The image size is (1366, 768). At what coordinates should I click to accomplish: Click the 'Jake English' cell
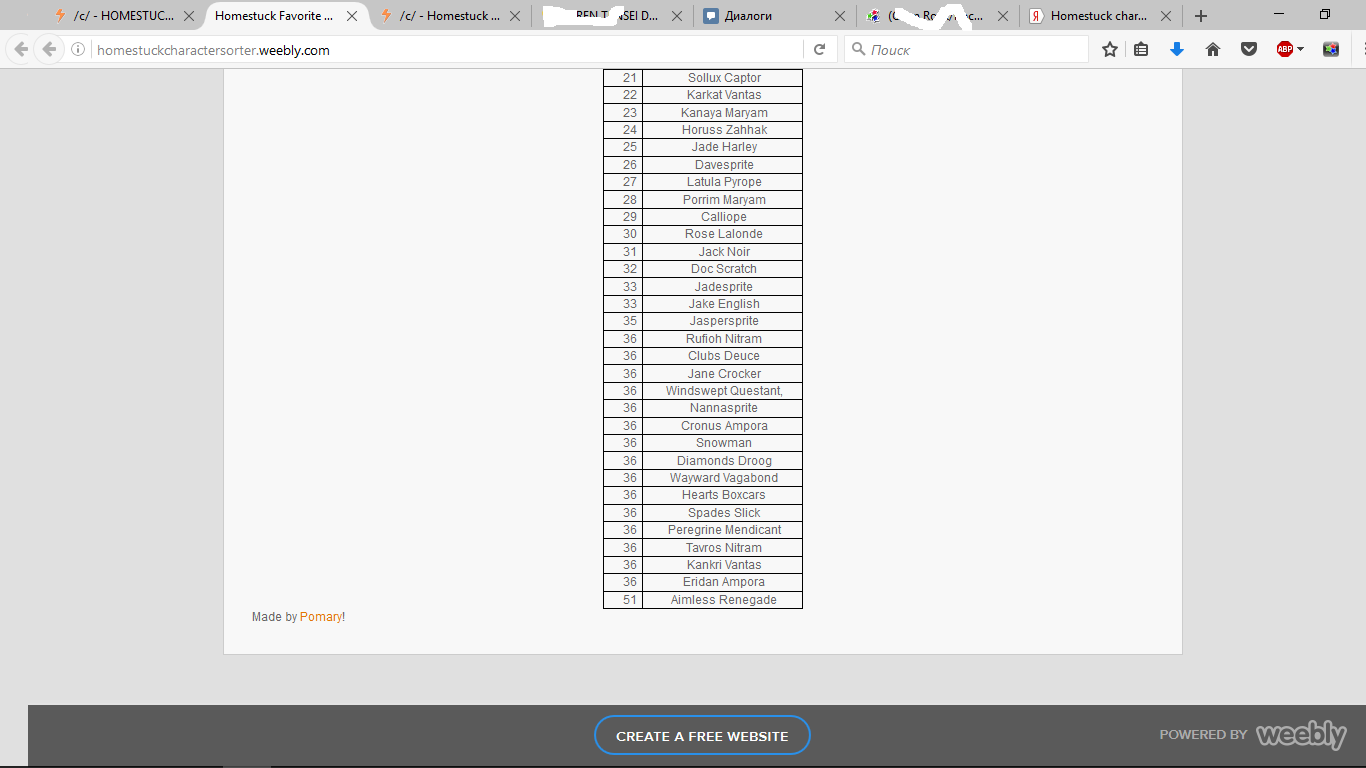[x=723, y=304]
